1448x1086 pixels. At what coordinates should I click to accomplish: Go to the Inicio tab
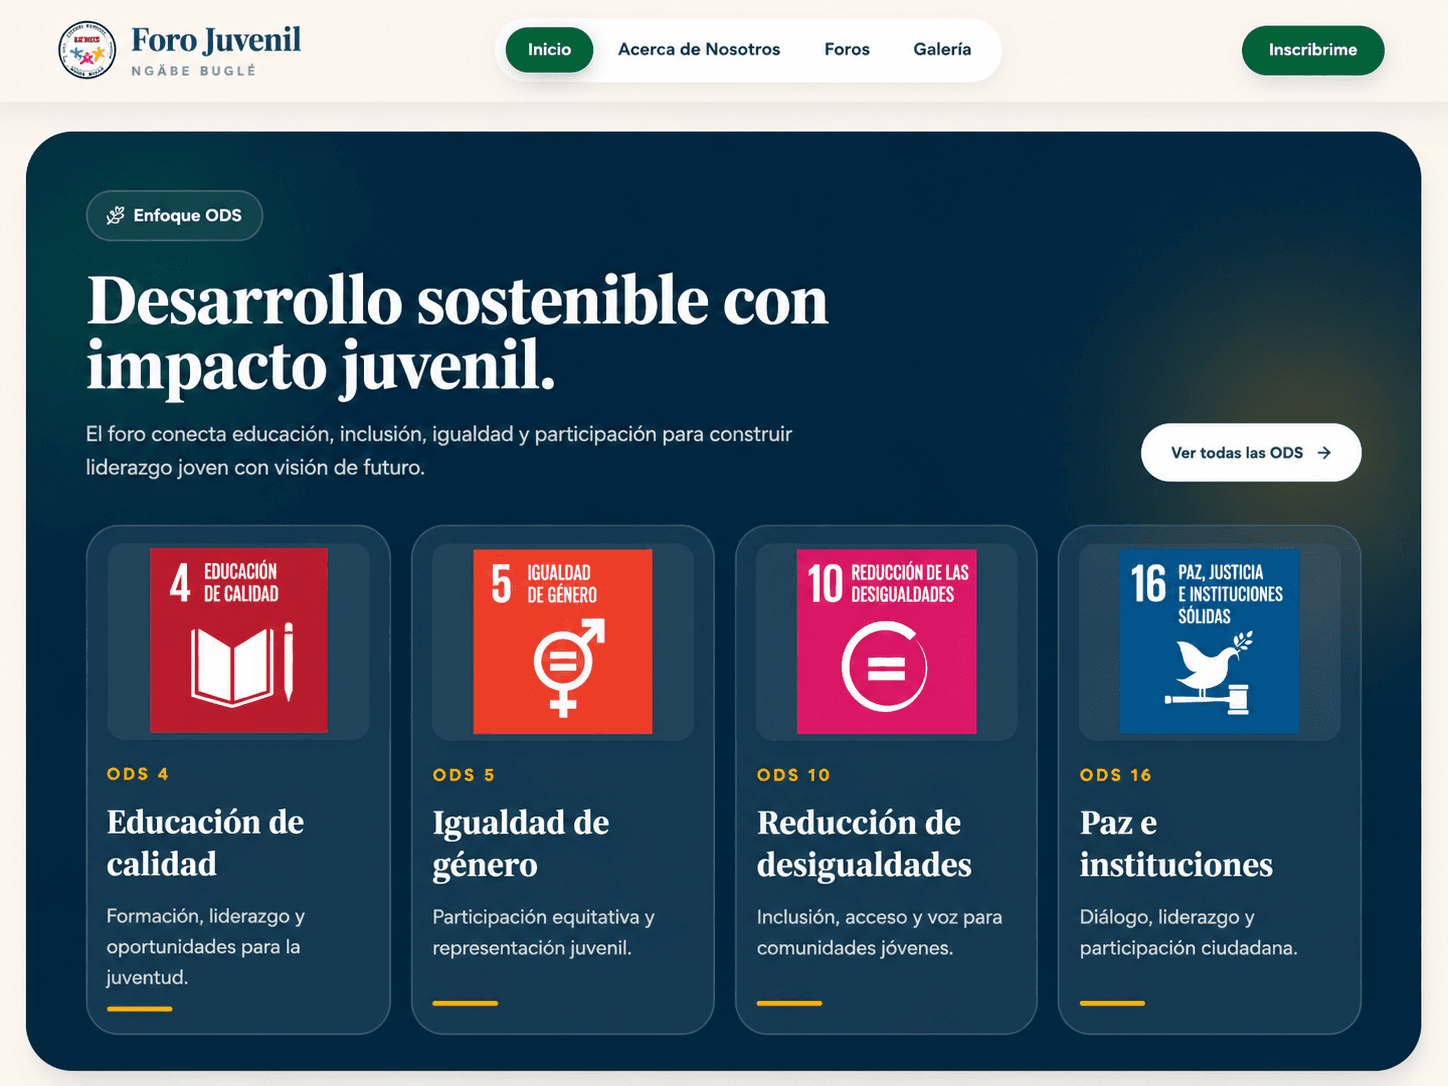point(549,50)
